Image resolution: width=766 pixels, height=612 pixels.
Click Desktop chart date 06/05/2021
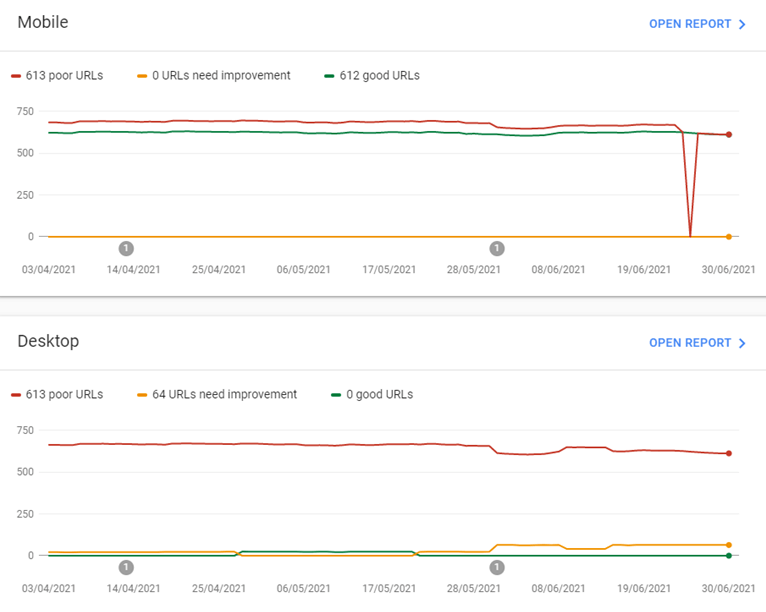point(303,589)
